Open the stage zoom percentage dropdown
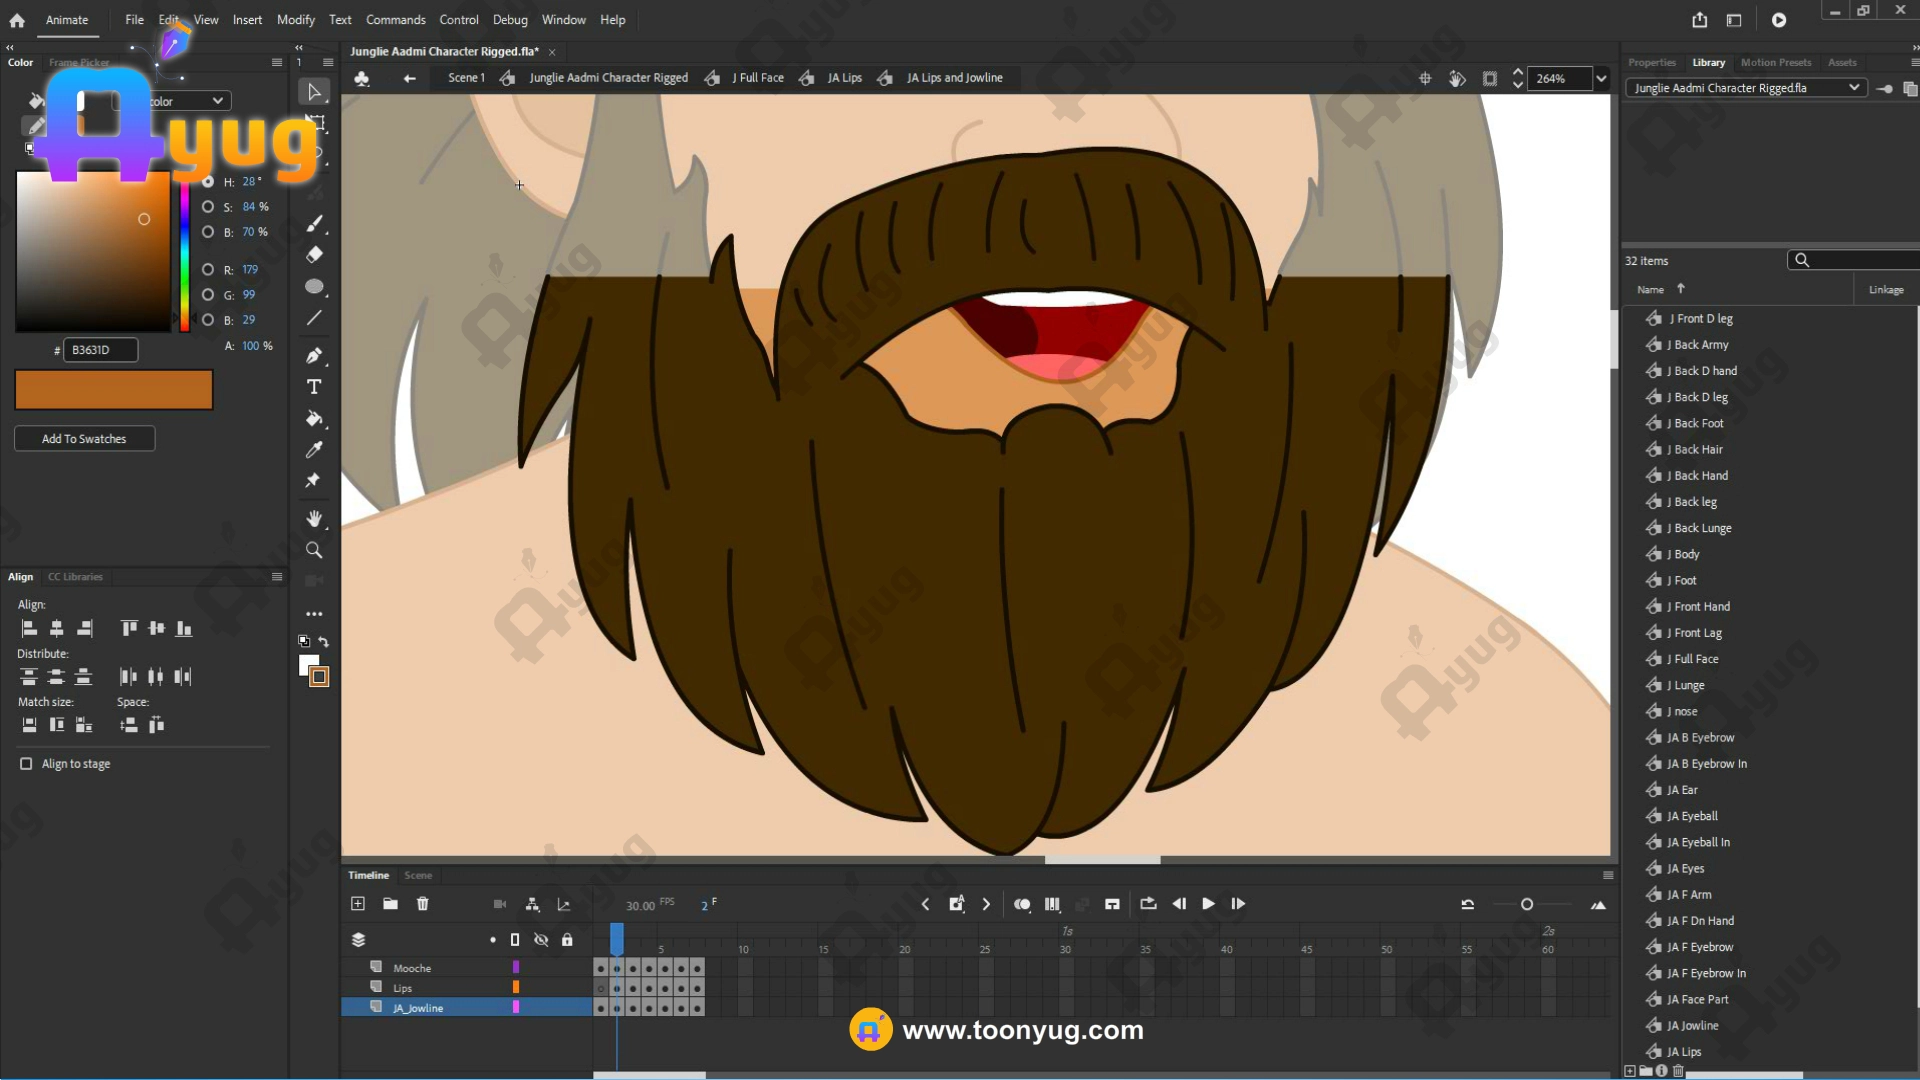The height and width of the screenshot is (1080, 1920). coord(1601,79)
